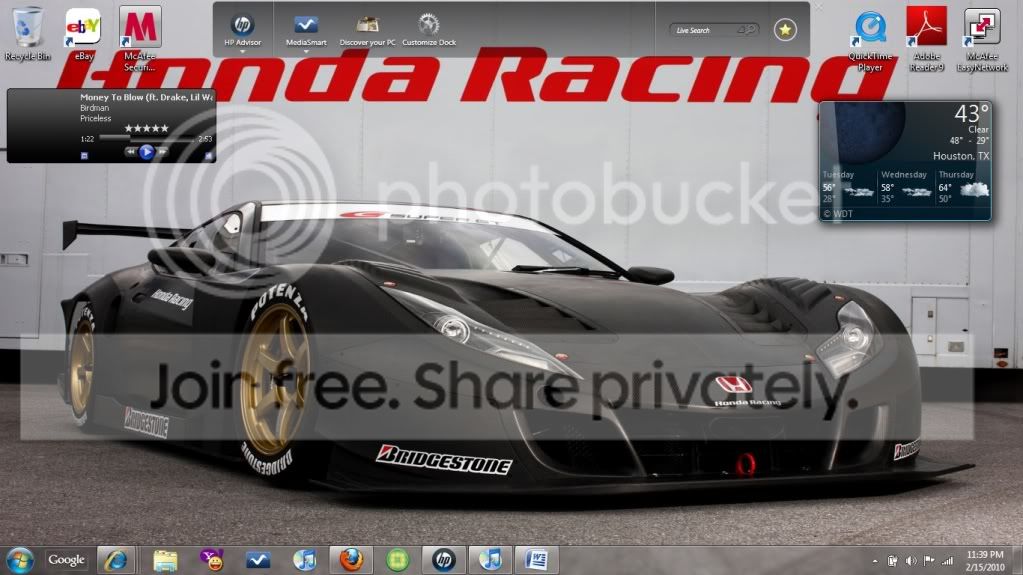Click bottom-right icon in media gadget

pos(209,156)
